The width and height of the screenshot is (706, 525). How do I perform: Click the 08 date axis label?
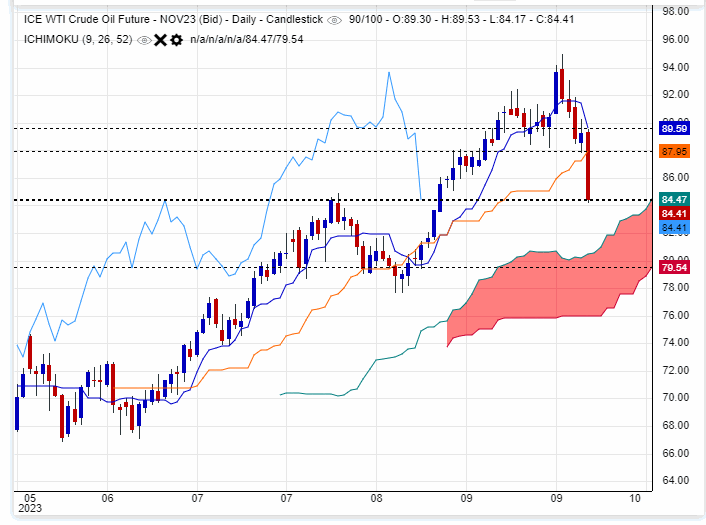(376, 498)
